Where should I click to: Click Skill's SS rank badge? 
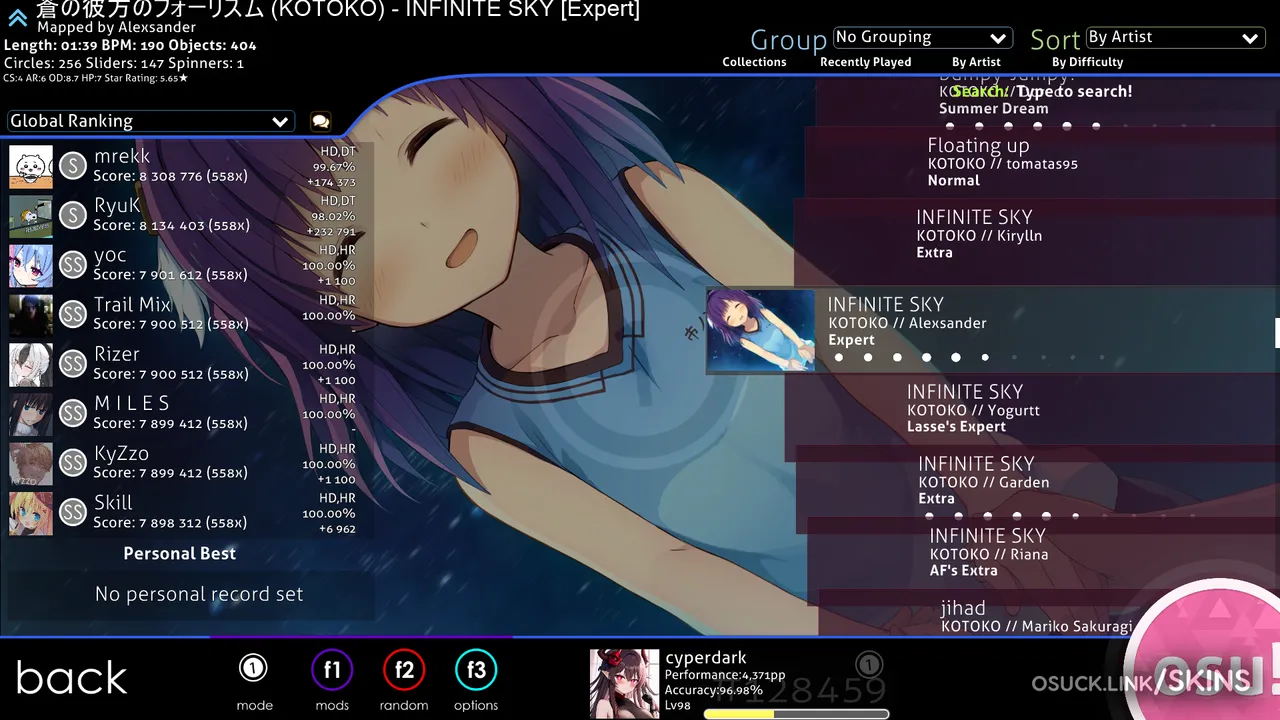(73, 512)
